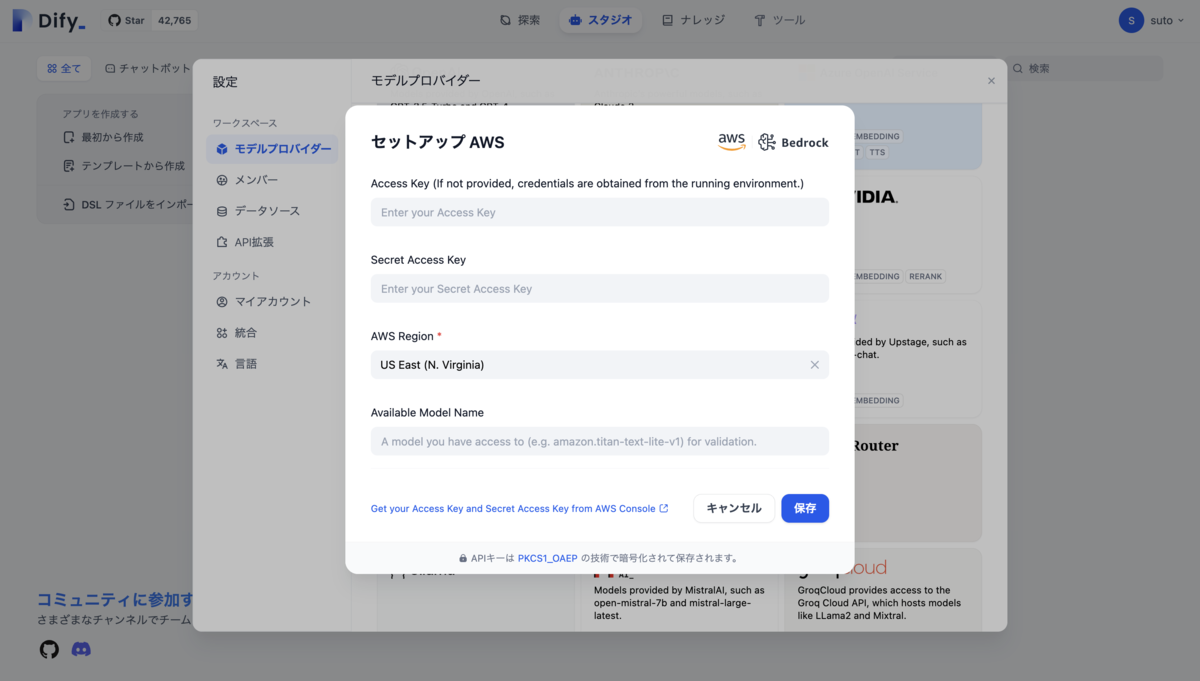Image resolution: width=1200 pixels, height=681 pixels.
Task: Click the star count 42,765
Action: pos(175,20)
